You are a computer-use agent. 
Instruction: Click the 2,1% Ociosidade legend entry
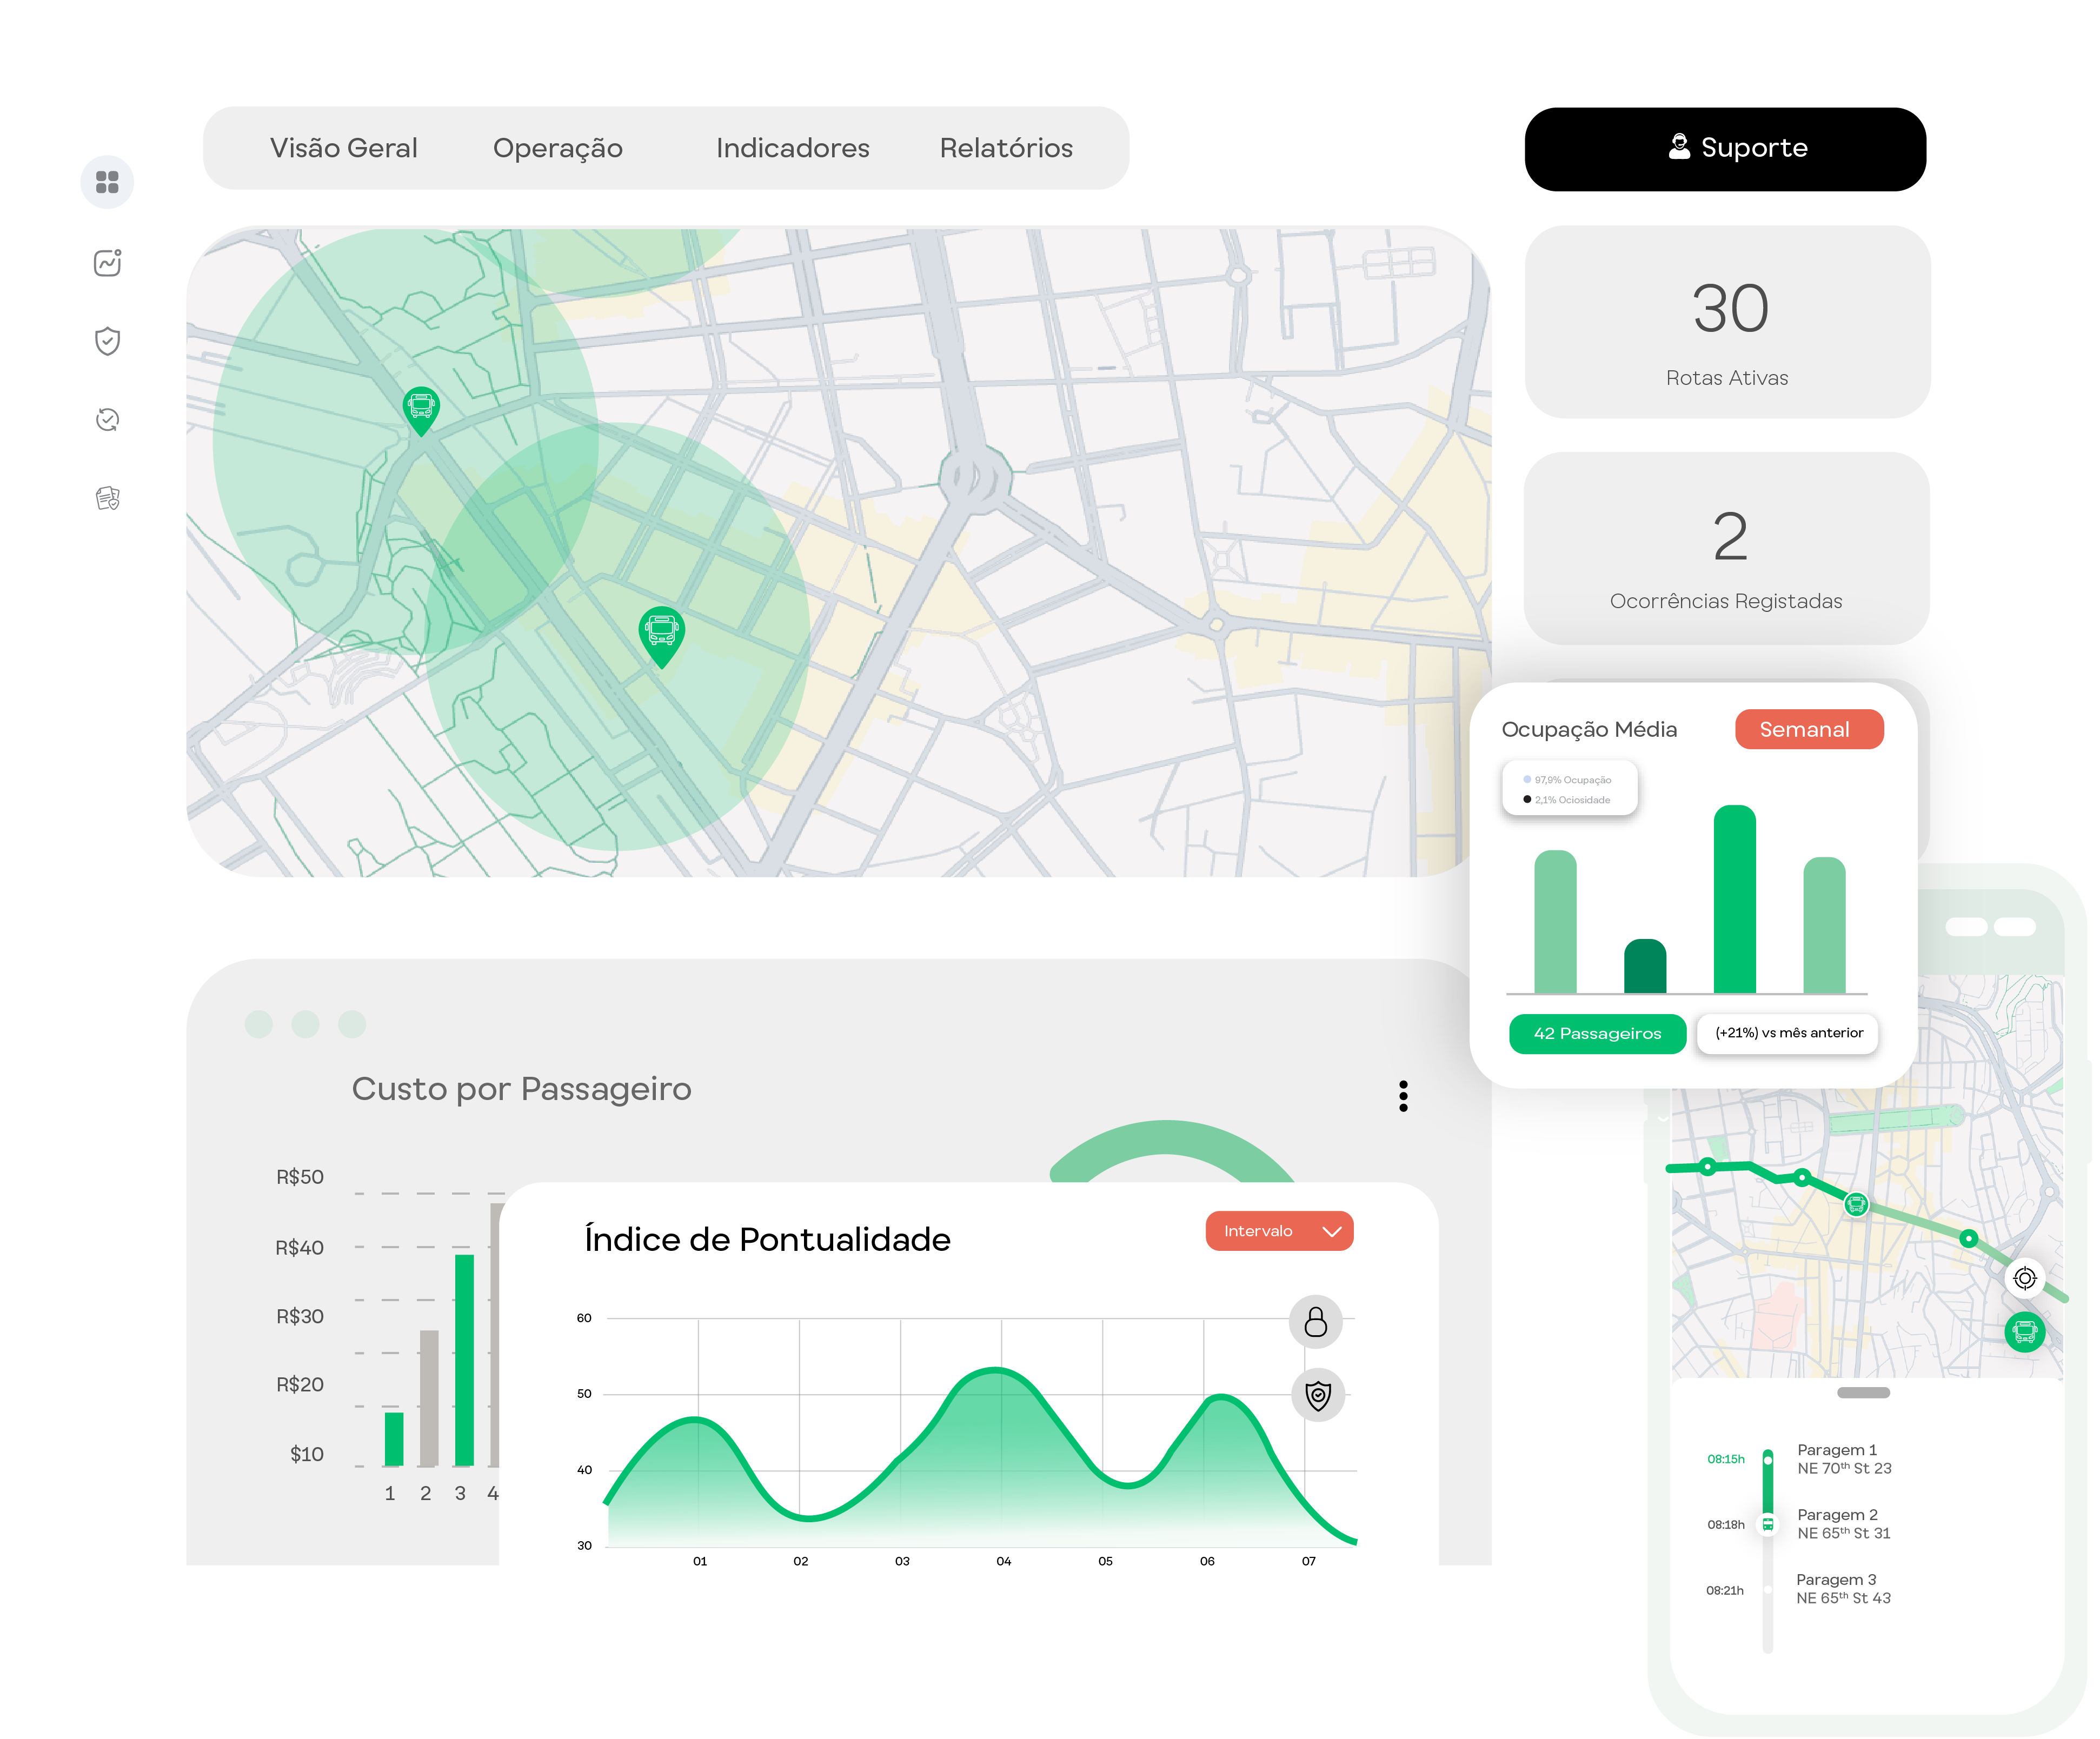click(1567, 800)
